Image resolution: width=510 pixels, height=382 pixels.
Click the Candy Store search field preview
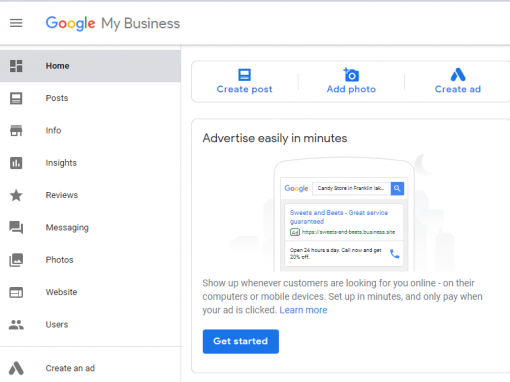[x=351, y=188]
